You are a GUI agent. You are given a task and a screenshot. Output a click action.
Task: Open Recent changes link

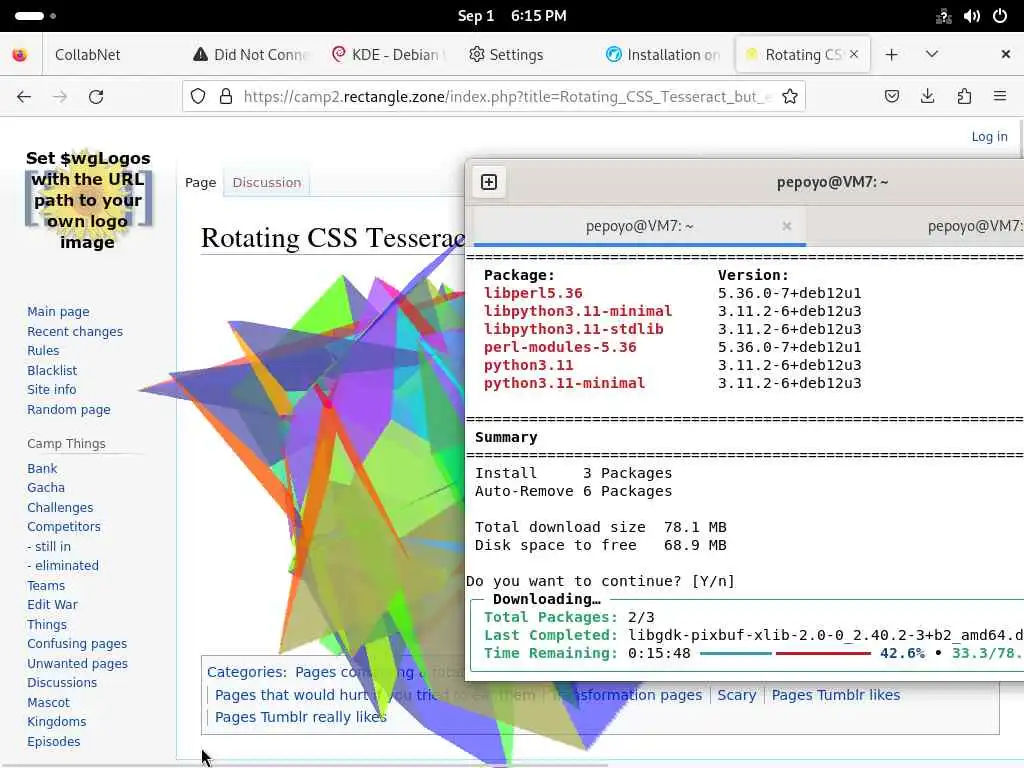(74, 332)
